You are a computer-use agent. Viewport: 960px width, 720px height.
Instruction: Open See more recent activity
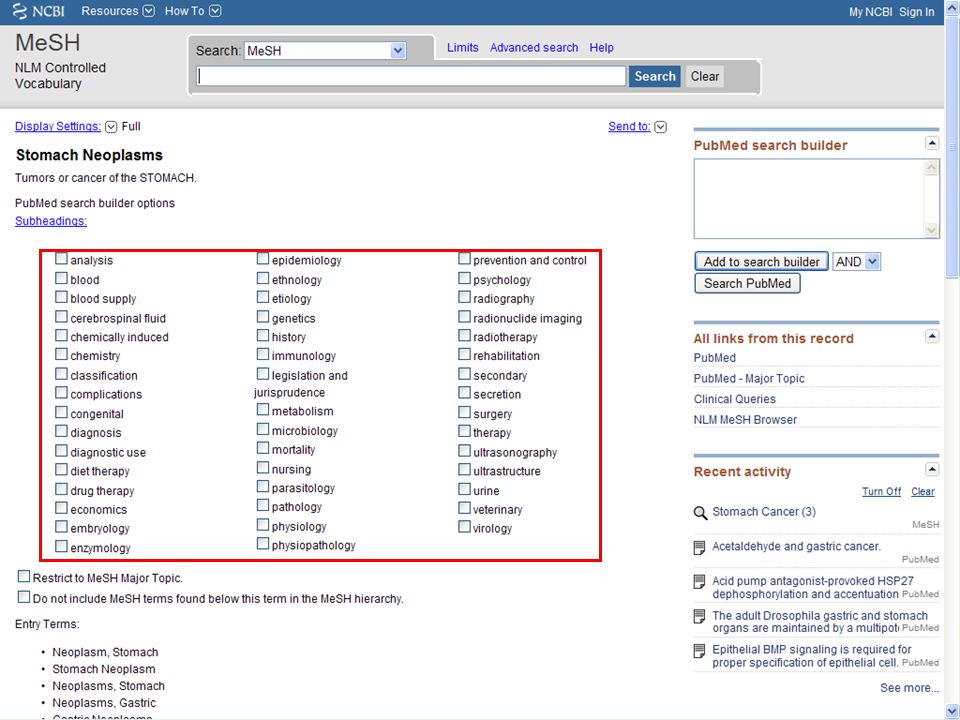tap(909, 688)
